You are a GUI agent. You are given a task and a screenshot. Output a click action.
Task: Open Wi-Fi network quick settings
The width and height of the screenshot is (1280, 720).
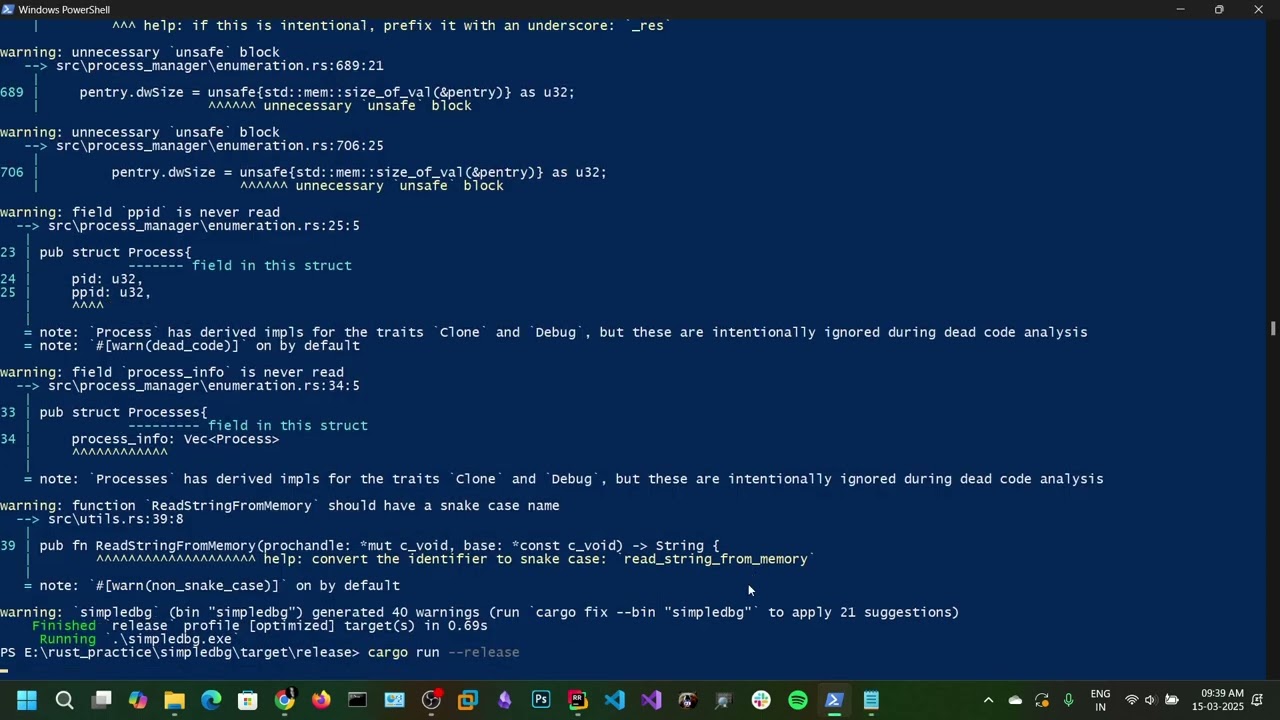(1131, 700)
